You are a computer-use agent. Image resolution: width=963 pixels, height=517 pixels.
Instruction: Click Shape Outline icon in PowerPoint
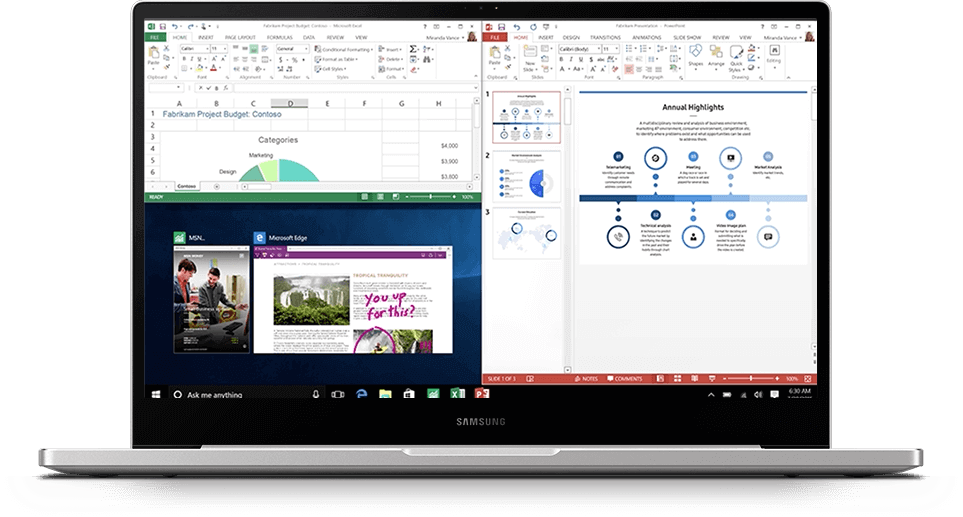751,58
